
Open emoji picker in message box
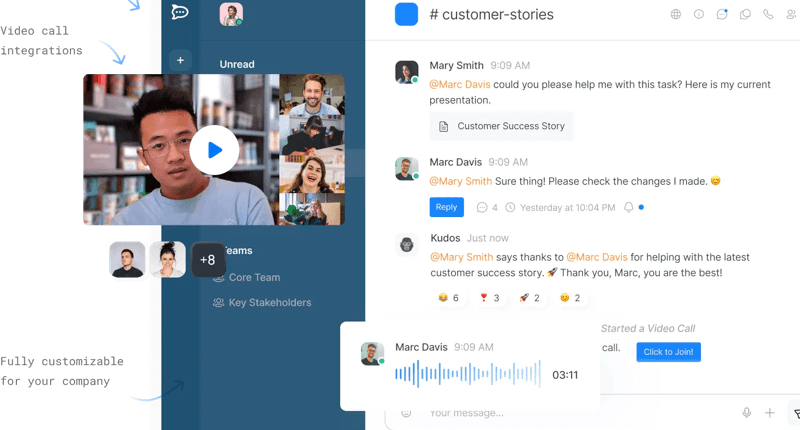406,413
